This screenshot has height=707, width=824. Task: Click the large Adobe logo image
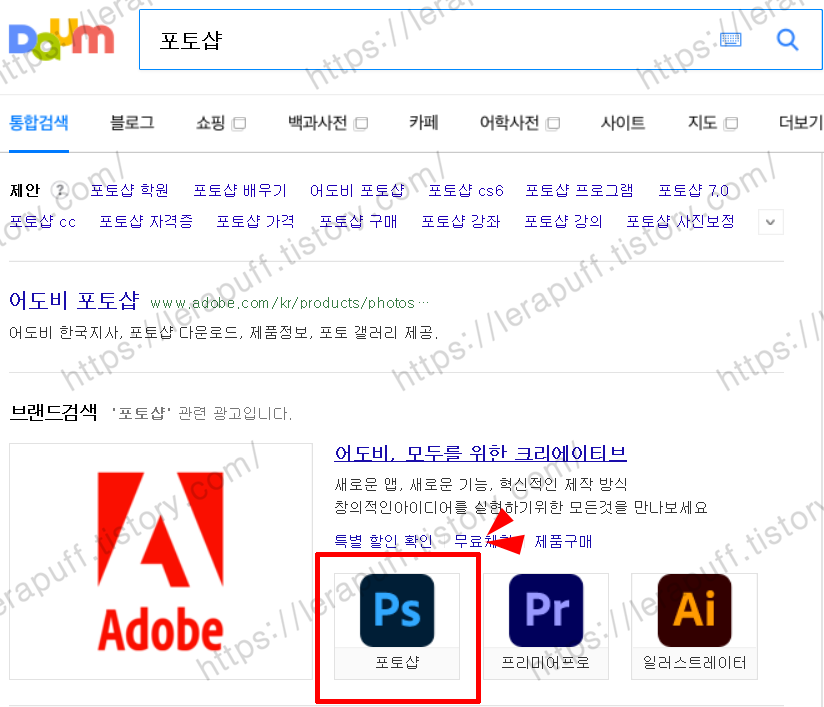[x=161, y=561]
